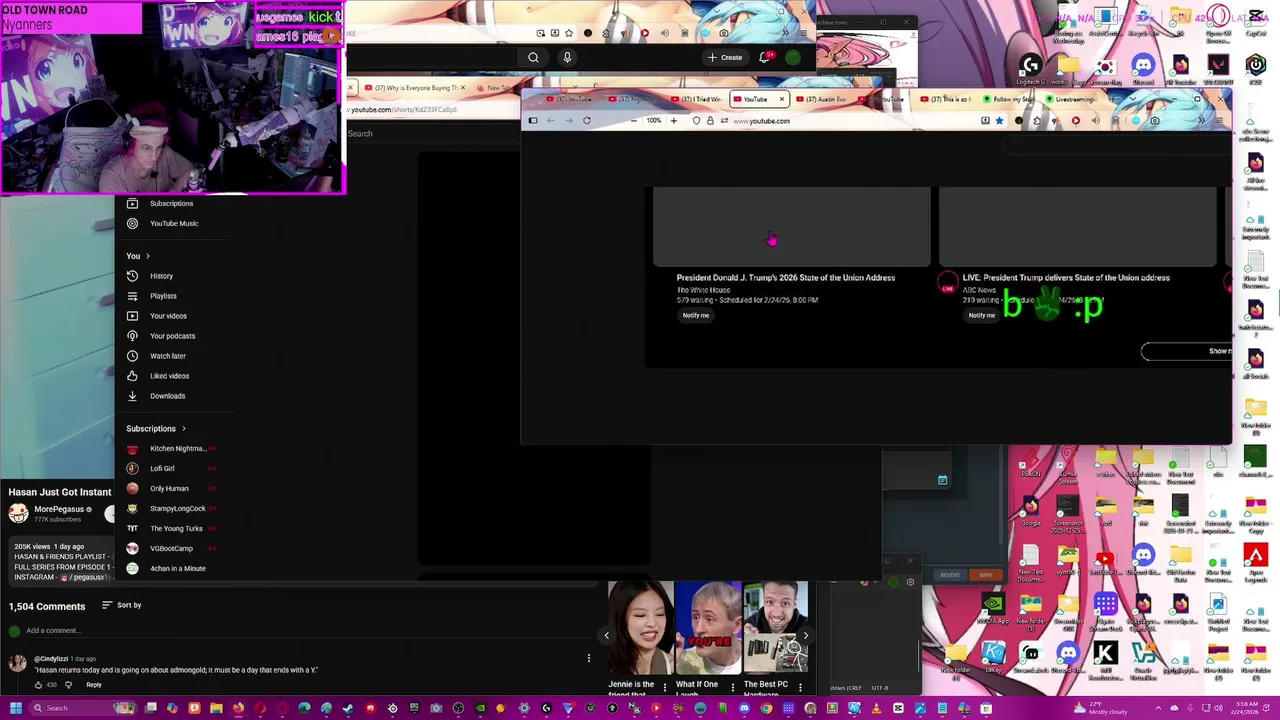Screen dimensions: 1280x720
Task: Open Logitech G Hub desktop shortcut
Action: (1030, 70)
